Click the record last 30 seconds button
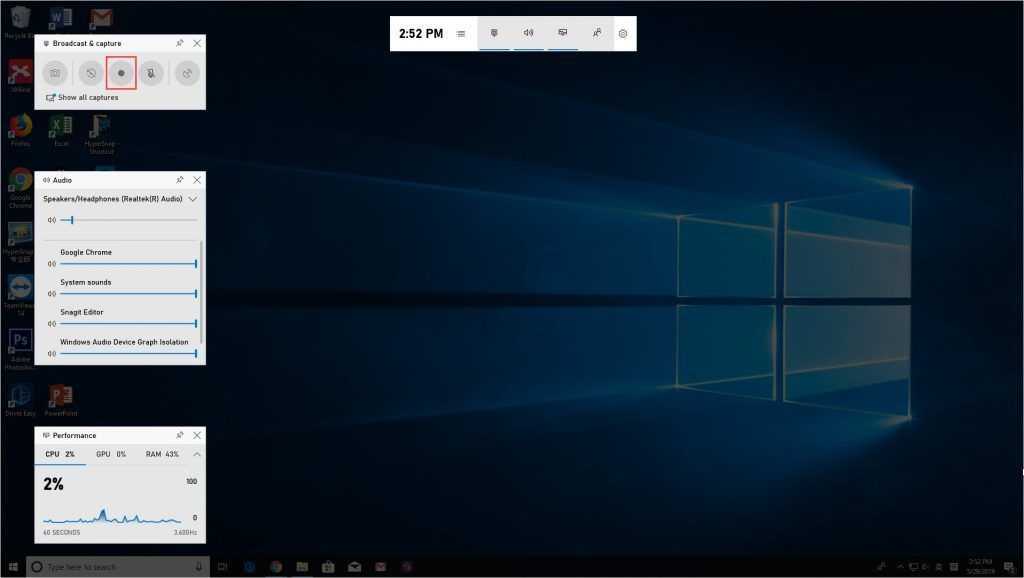Screen dimensions: 1024x578 (90, 73)
